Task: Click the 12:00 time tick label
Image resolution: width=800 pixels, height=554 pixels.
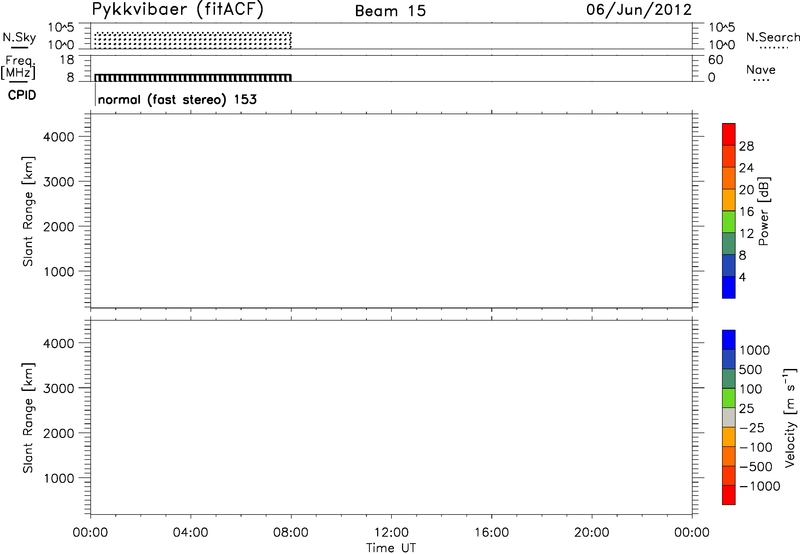Action: click(x=391, y=533)
